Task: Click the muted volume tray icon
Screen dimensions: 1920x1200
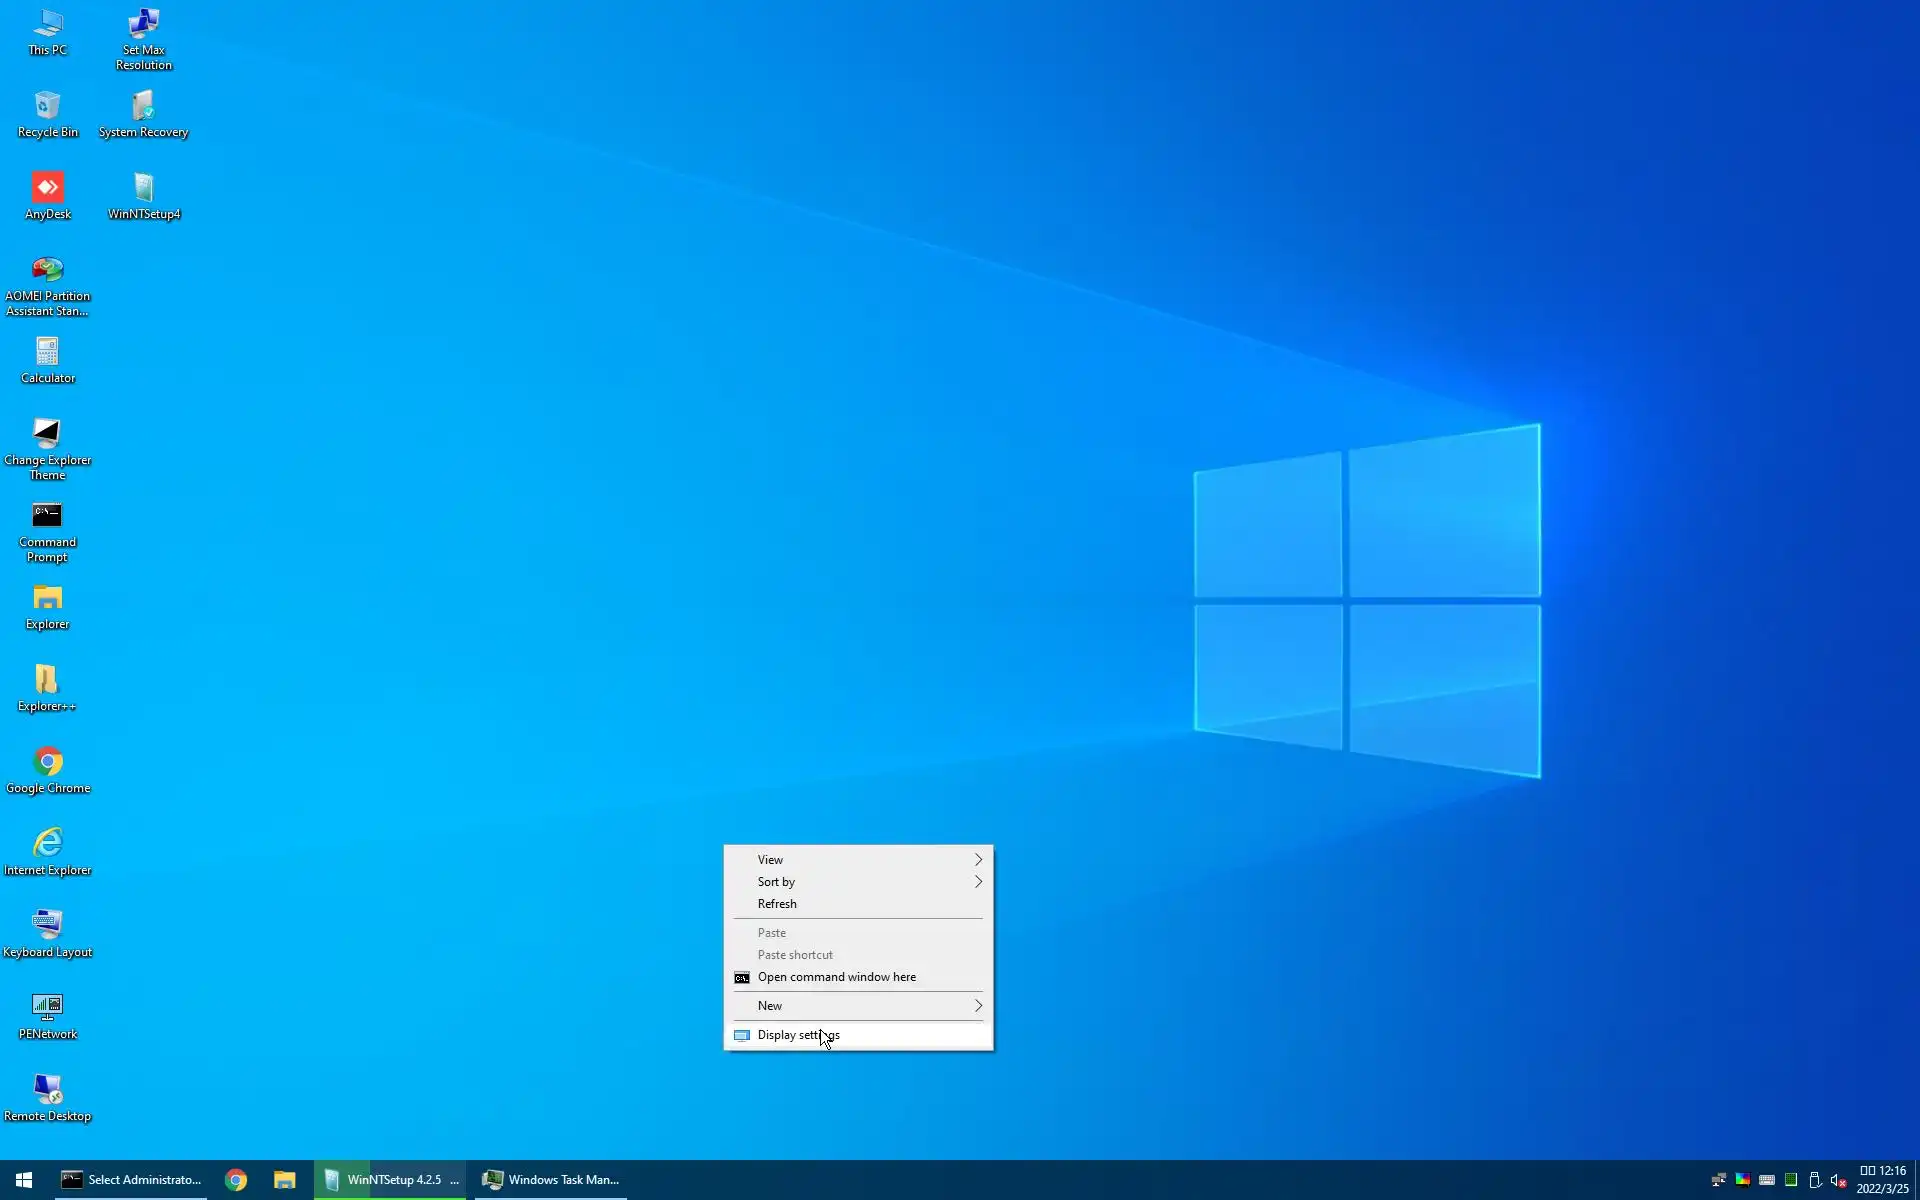Action: click(x=1838, y=1181)
